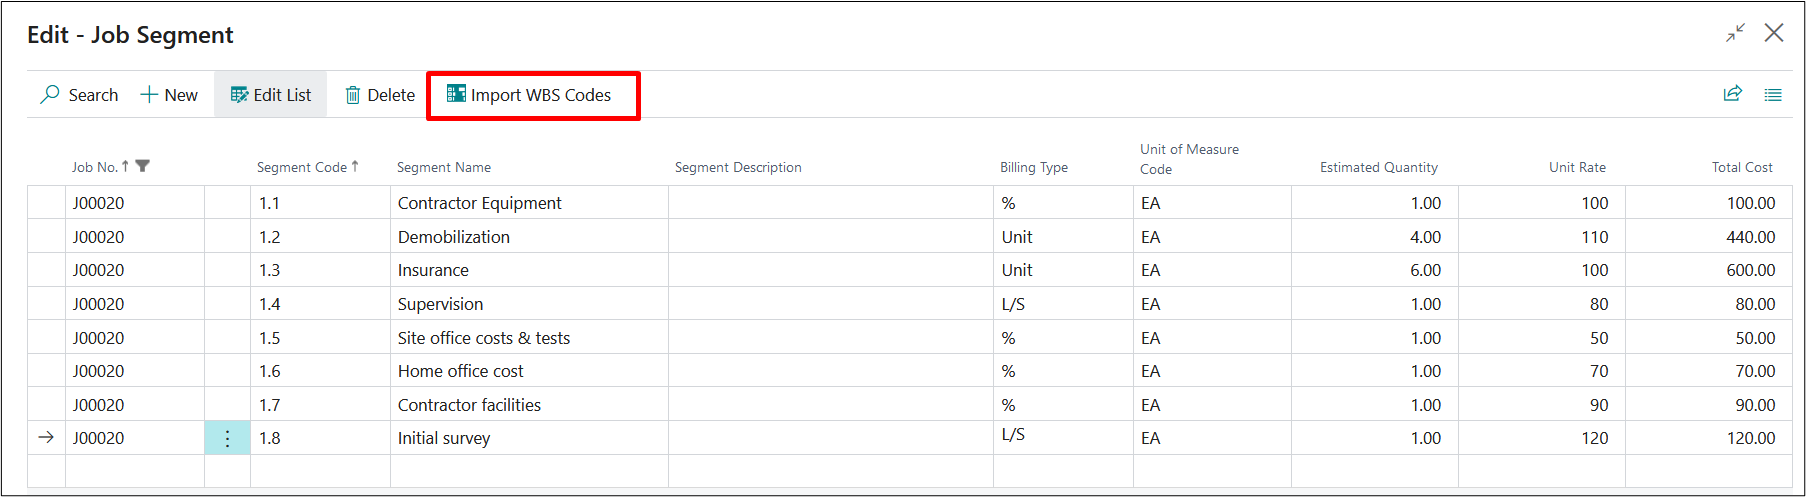
Task: Click the Import WBS Codes icon
Action: coord(456,94)
